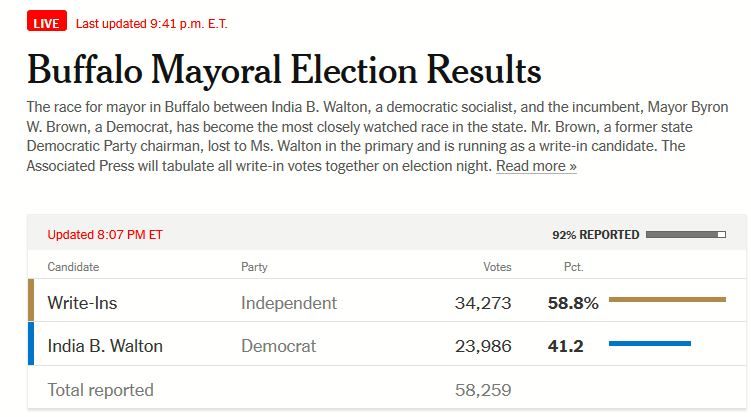Click the Pct. column header

tap(573, 267)
